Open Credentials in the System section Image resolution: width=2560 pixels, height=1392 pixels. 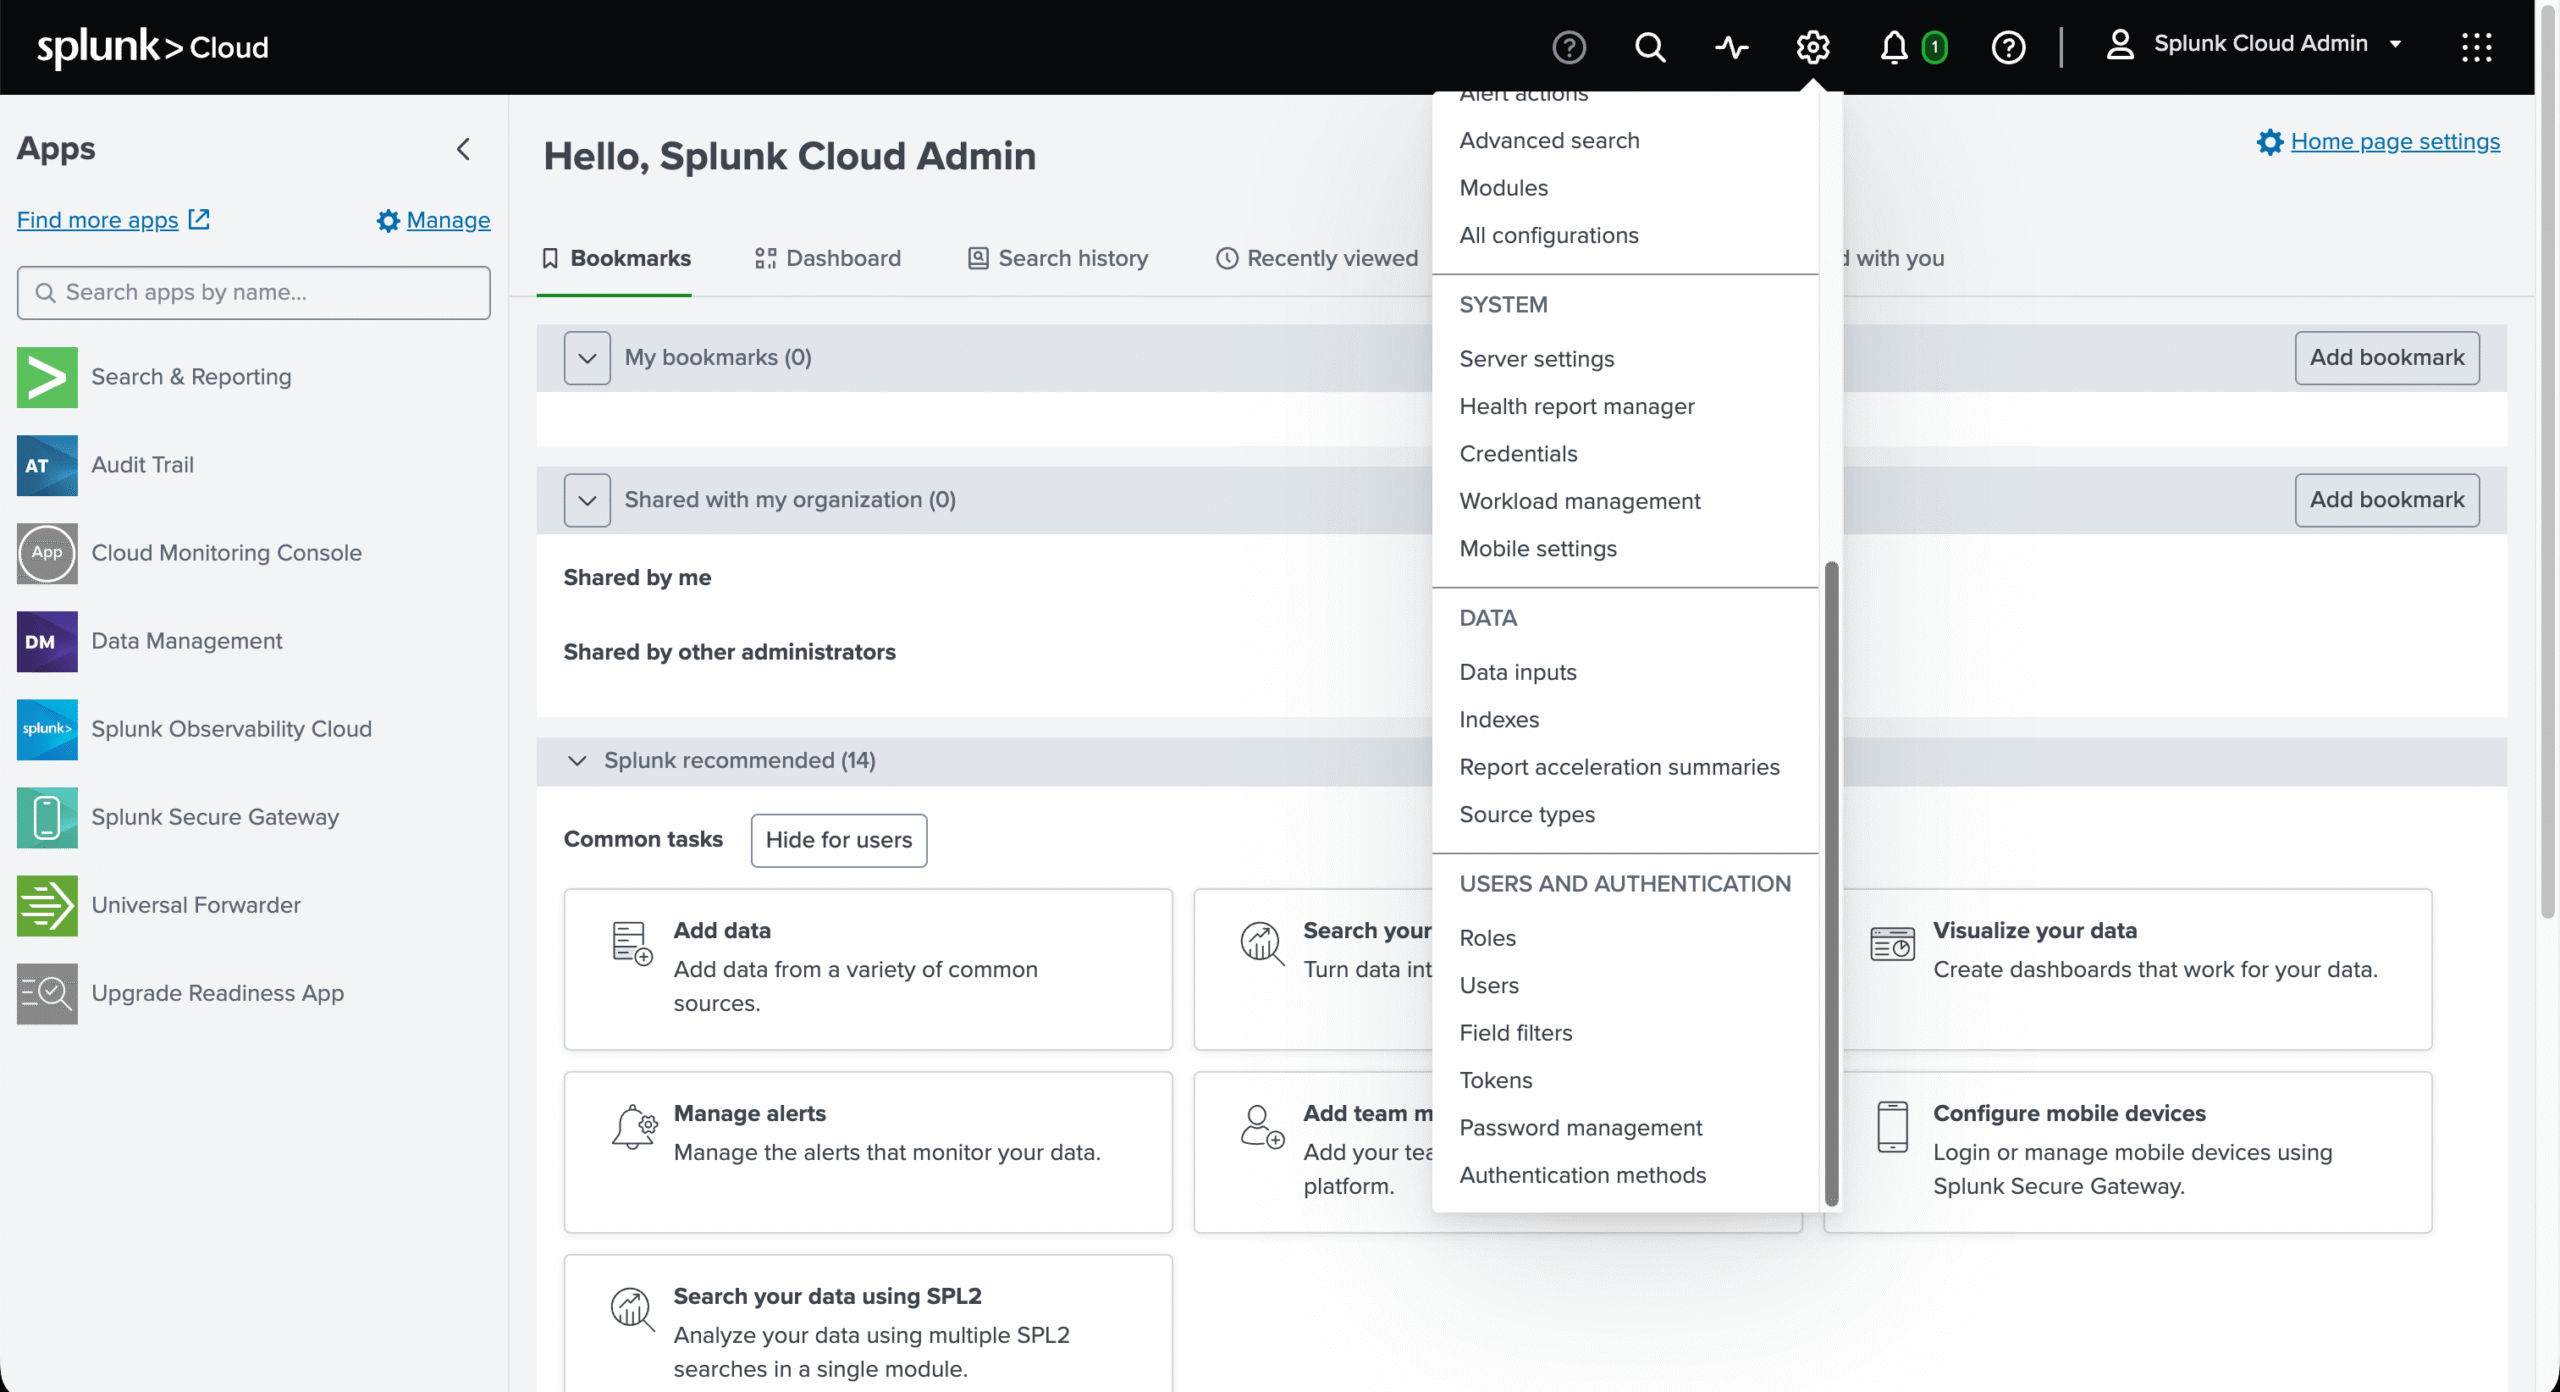click(x=1518, y=454)
